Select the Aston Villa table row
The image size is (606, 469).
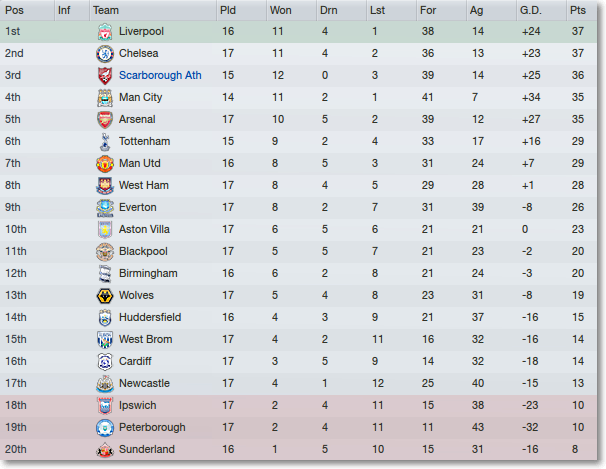click(298, 229)
